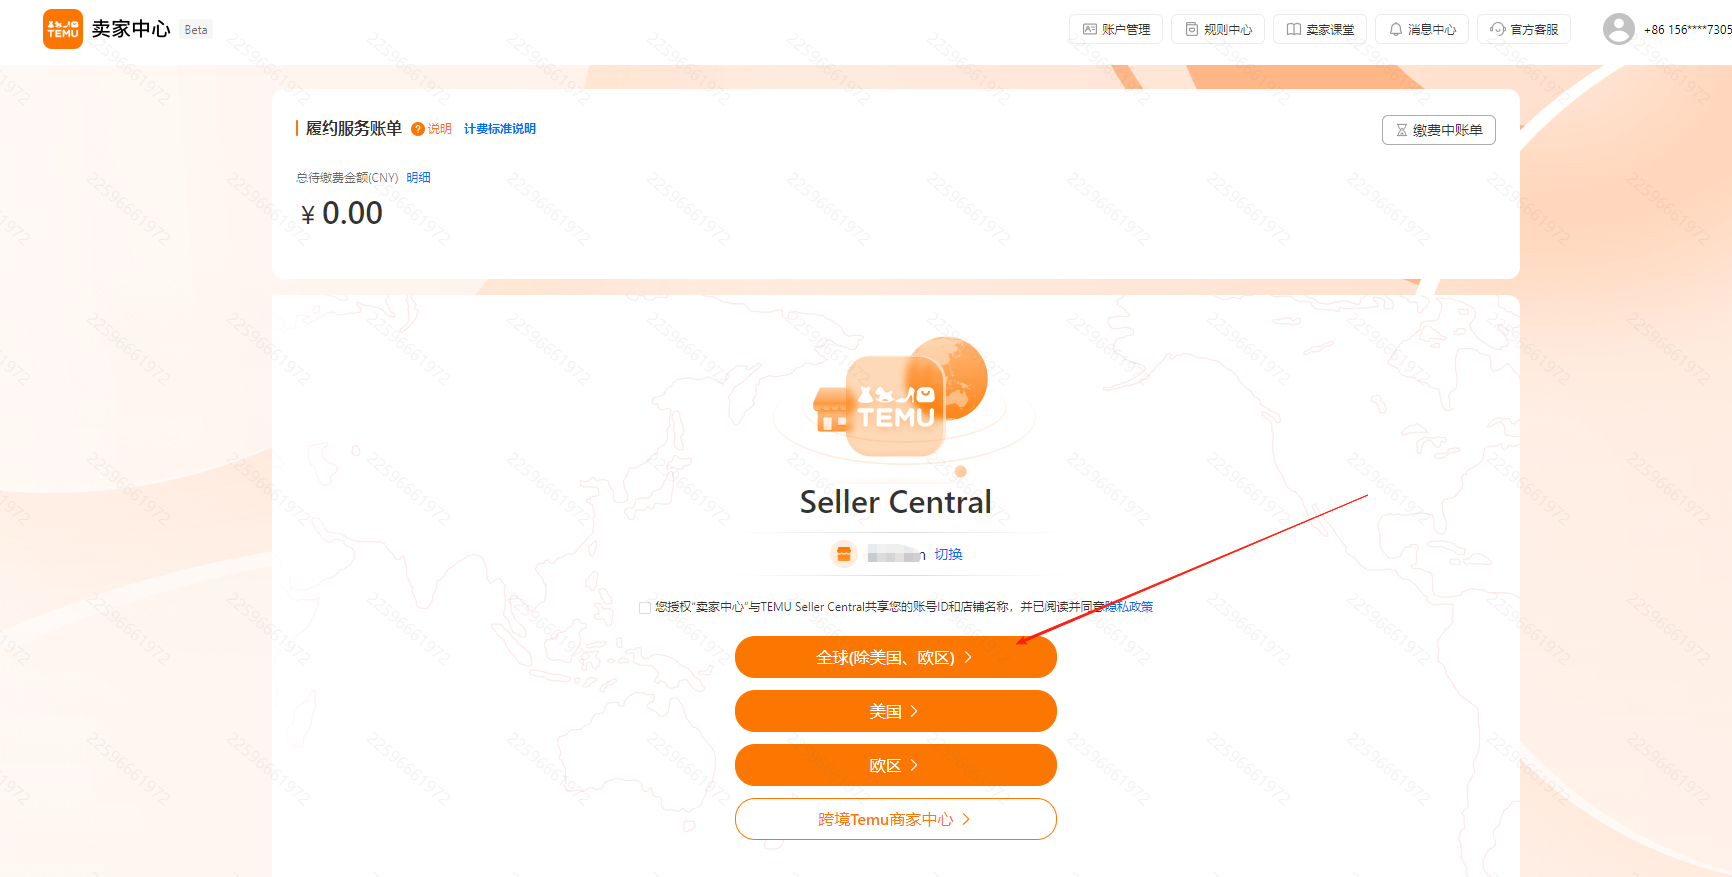This screenshot has height=877, width=1732.
Task: Tick the authorization agreement checkbox
Action: [x=645, y=607]
